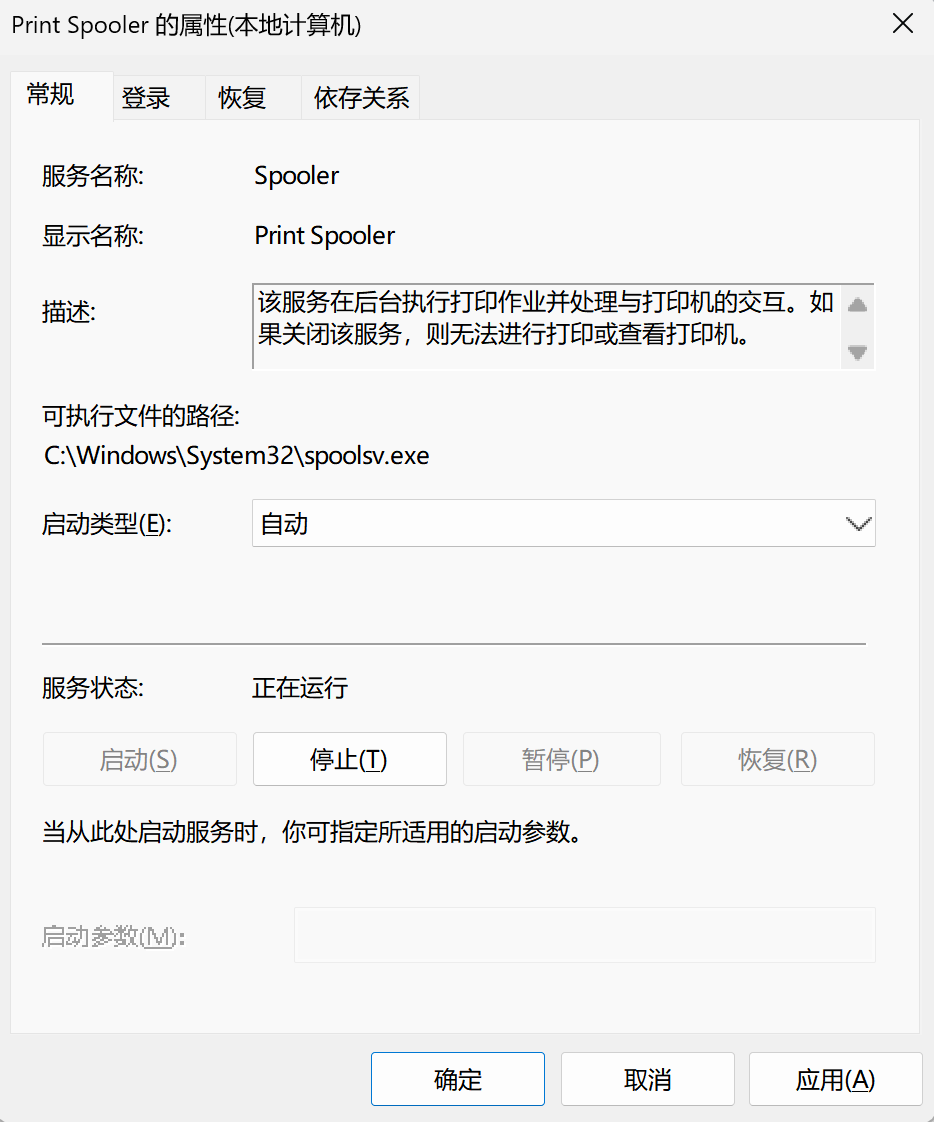This screenshot has height=1122, width=934.
Task: Close the Print Spooler properties dialog
Action: 903,24
